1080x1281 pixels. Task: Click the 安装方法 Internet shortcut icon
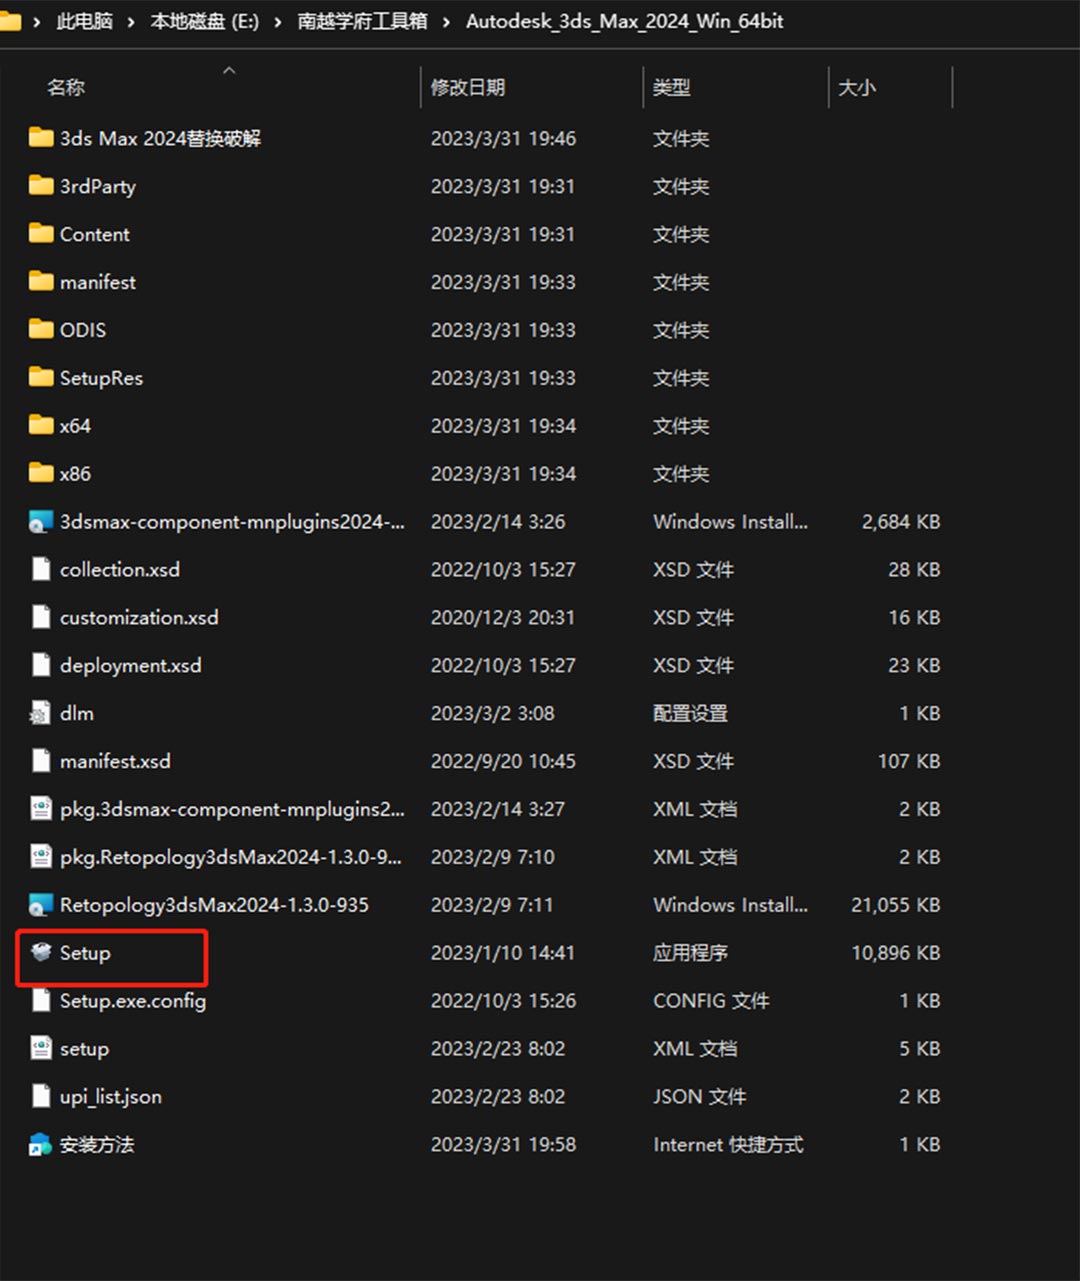(41, 1145)
